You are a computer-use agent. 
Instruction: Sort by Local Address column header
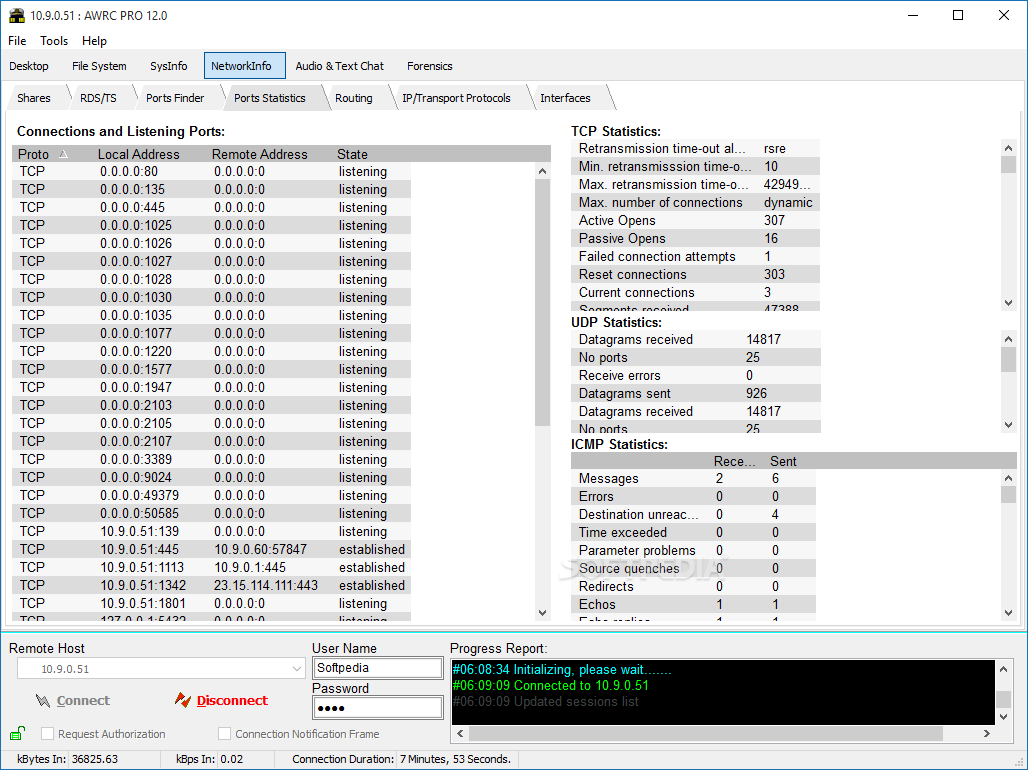[138, 154]
